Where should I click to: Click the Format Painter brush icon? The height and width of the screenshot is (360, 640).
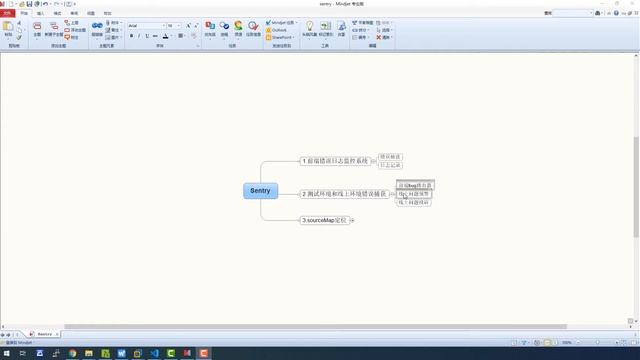(19, 38)
